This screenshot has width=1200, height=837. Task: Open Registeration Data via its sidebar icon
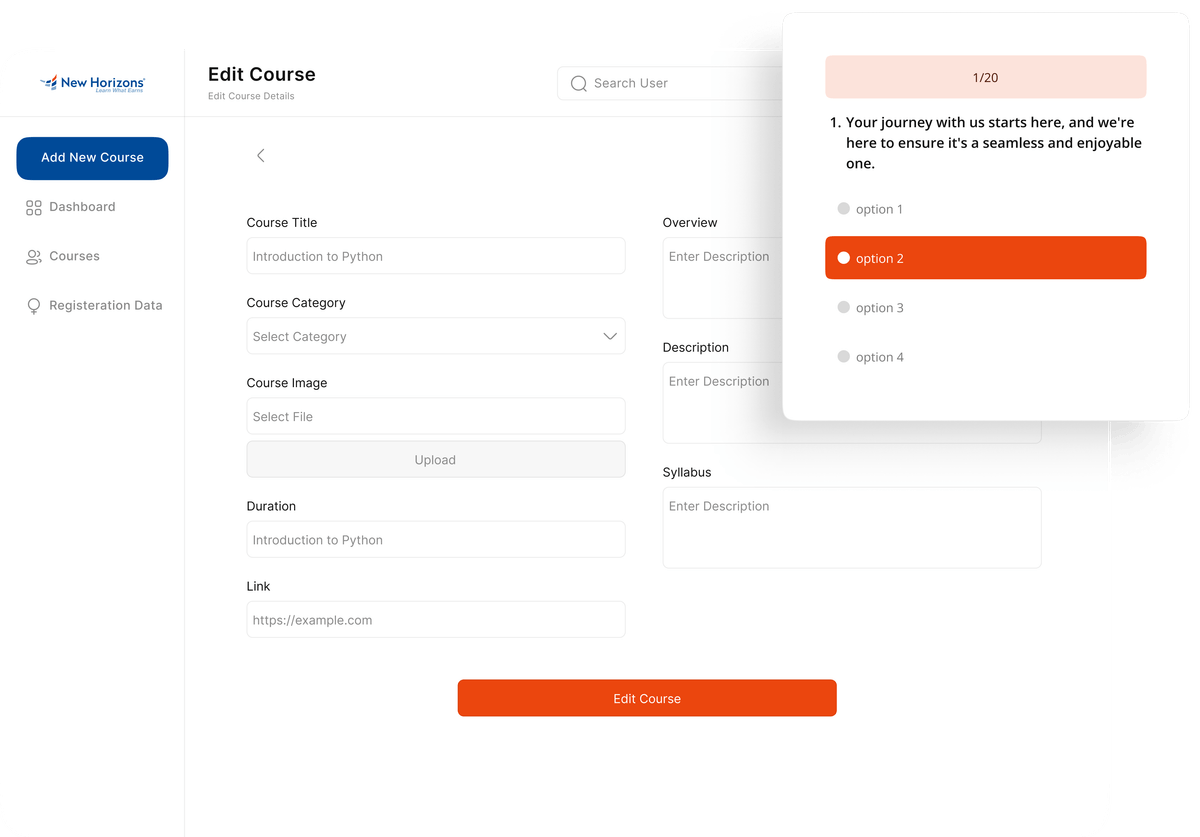[x=35, y=305]
